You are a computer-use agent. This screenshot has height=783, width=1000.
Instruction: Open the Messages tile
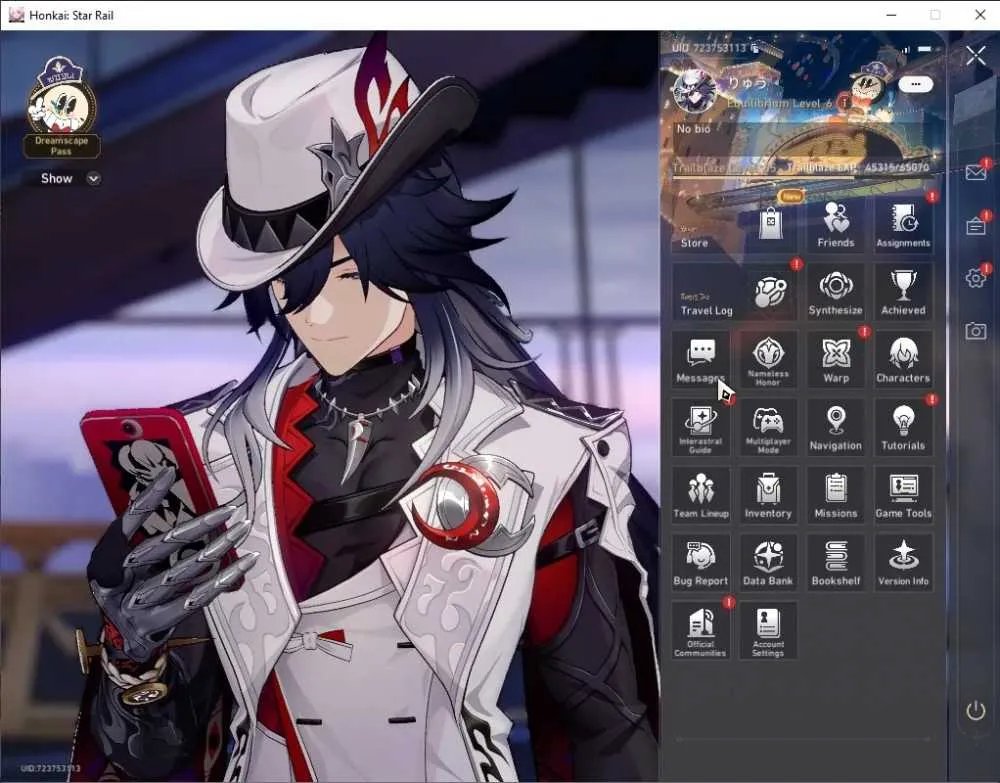[x=700, y=360]
